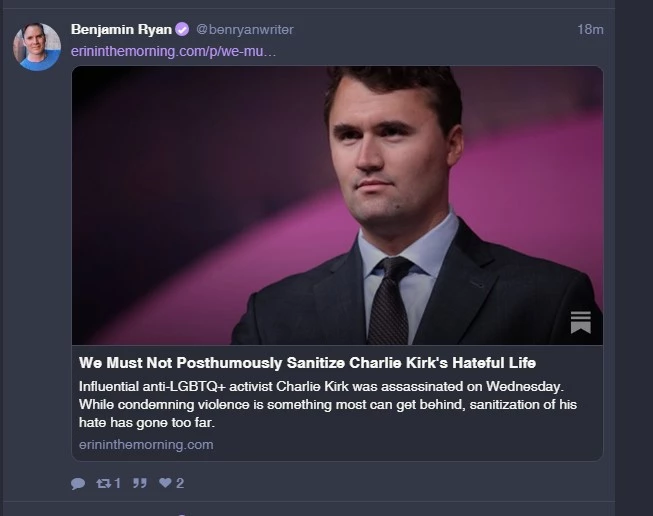This screenshot has height=516, width=653.
Task: Reply to Benjamin Ryan's post
Action: point(78,483)
